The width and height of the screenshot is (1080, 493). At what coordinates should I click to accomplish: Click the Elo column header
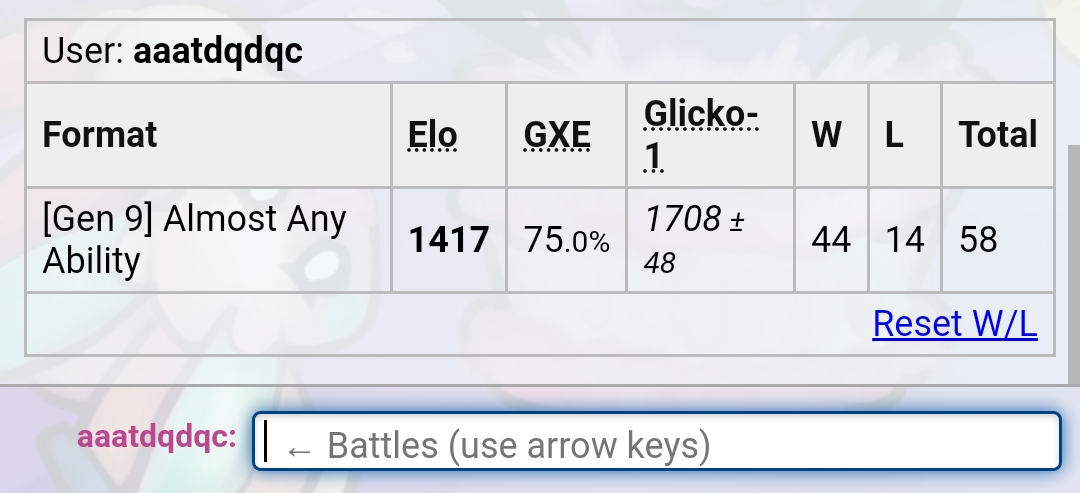click(x=433, y=135)
